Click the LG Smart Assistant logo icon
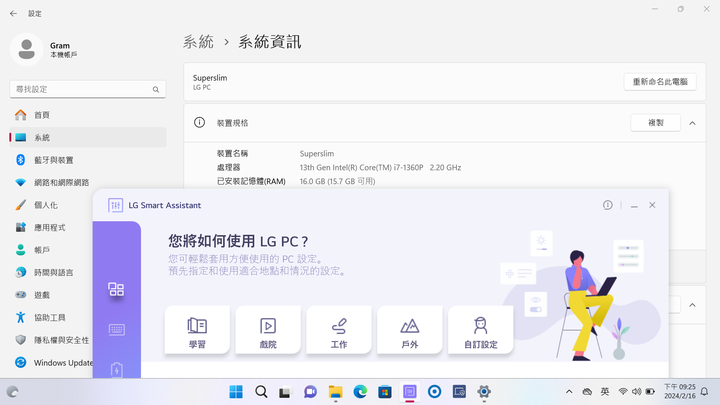720x405 pixels. coord(115,205)
